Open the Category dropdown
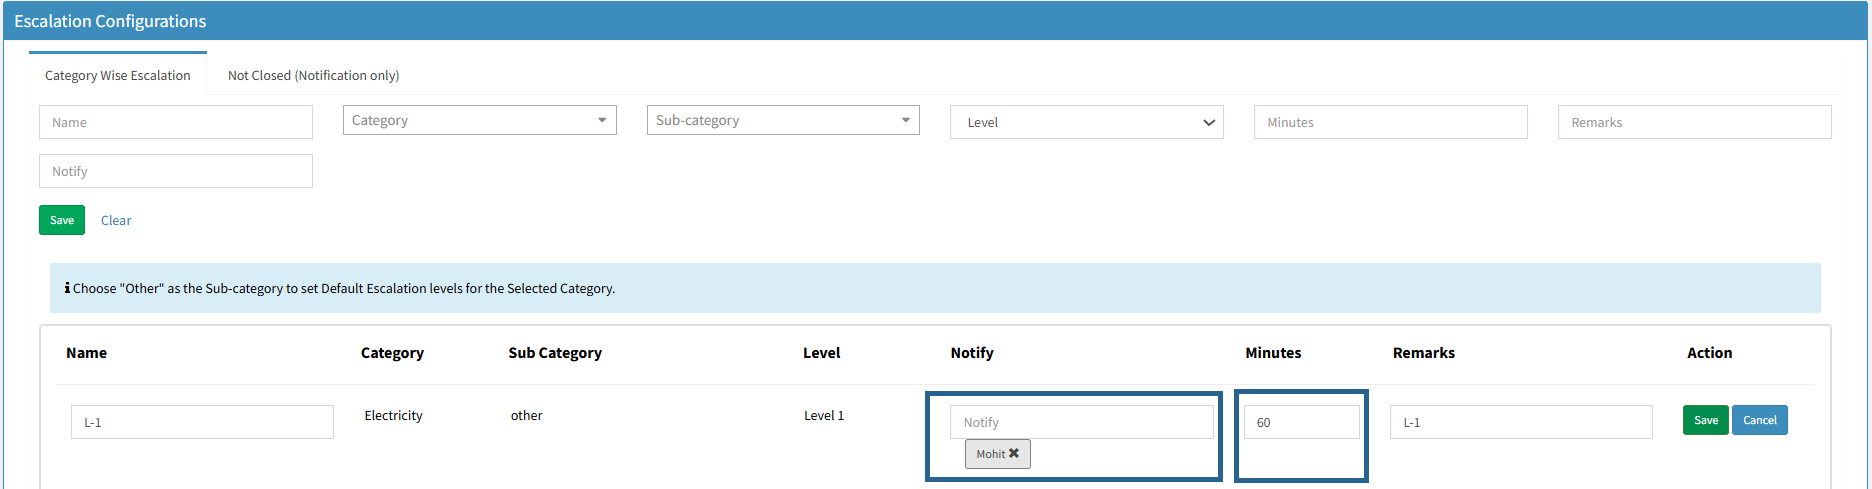1872x489 pixels. coord(479,120)
